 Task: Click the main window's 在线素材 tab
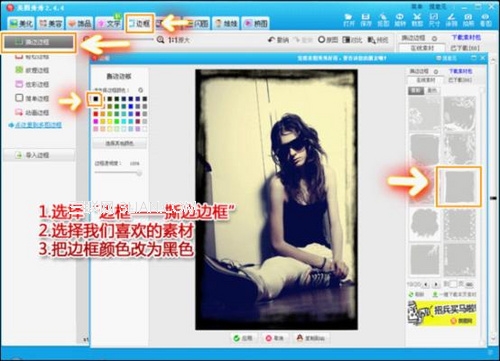422,48
